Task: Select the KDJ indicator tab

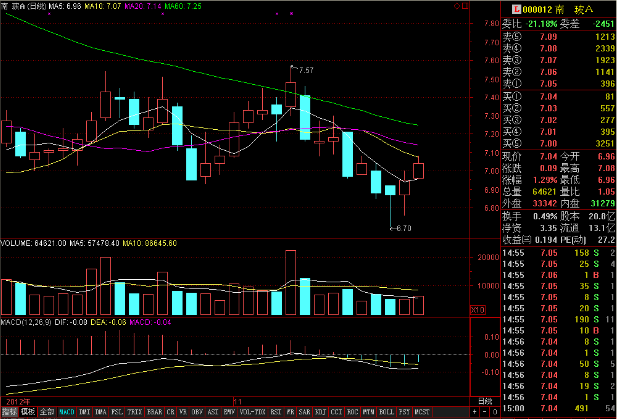Action: click(321, 412)
